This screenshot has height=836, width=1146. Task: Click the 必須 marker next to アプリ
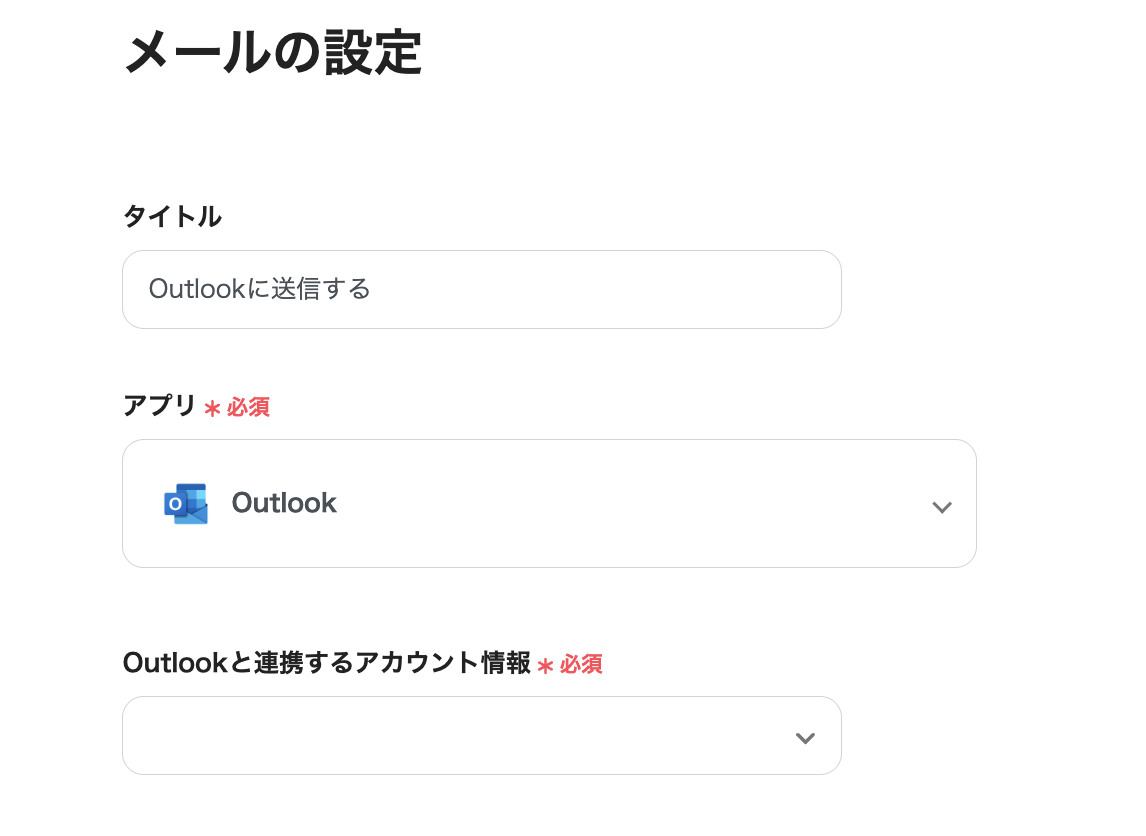click(x=248, y=407)
